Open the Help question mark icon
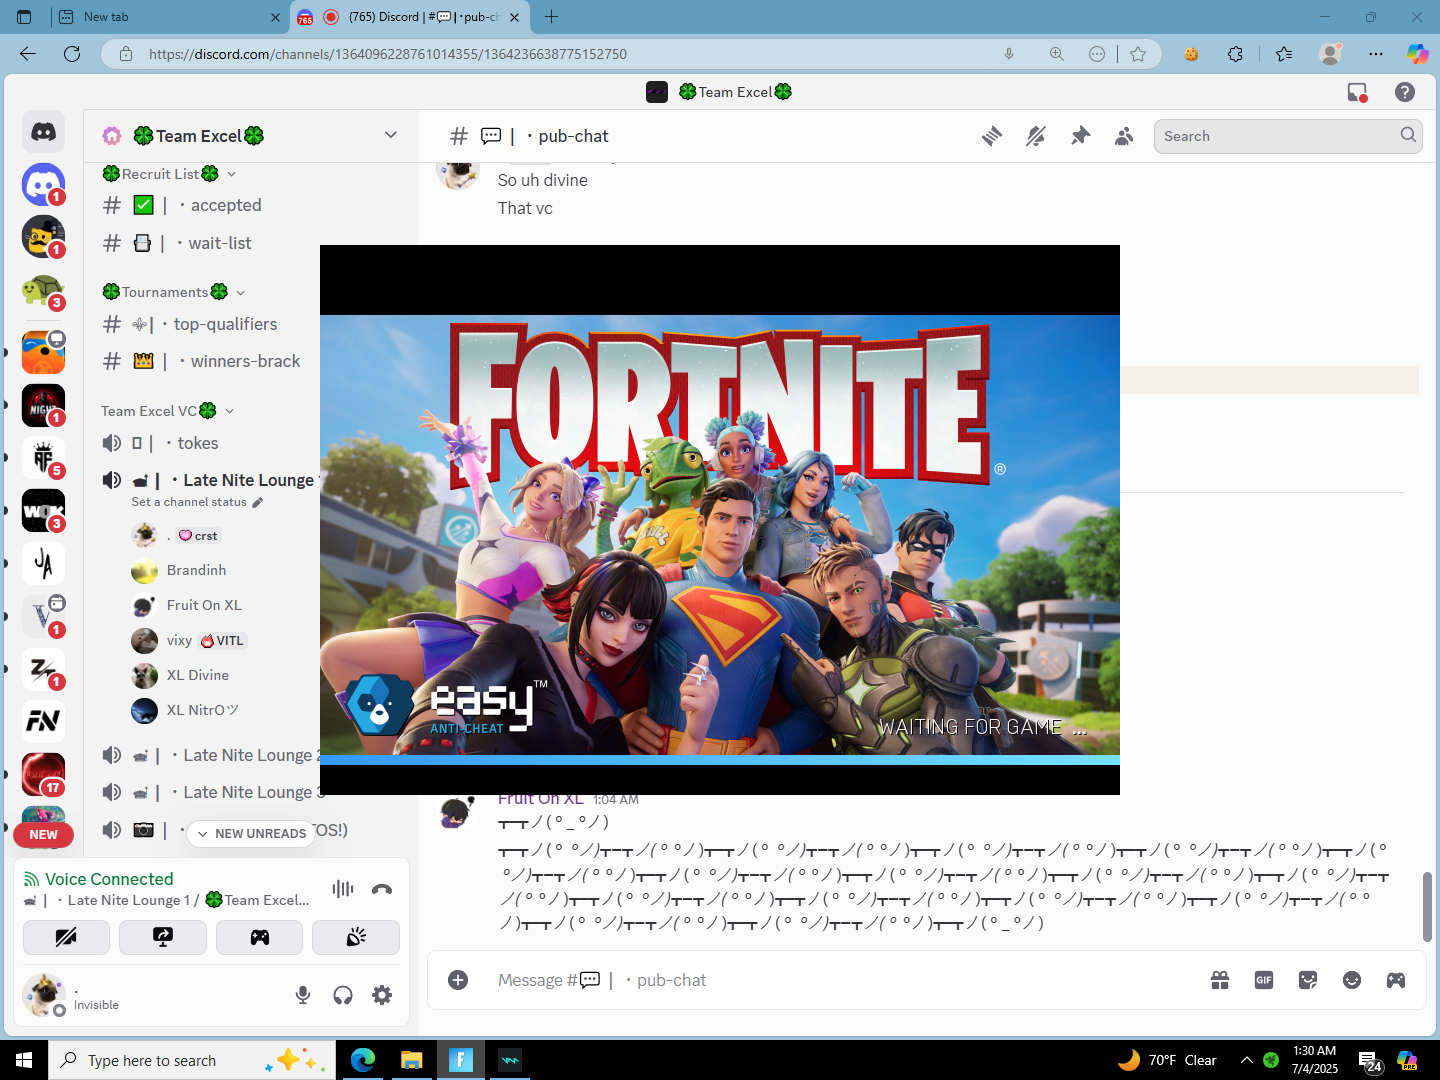 [x=1405, y=92]
